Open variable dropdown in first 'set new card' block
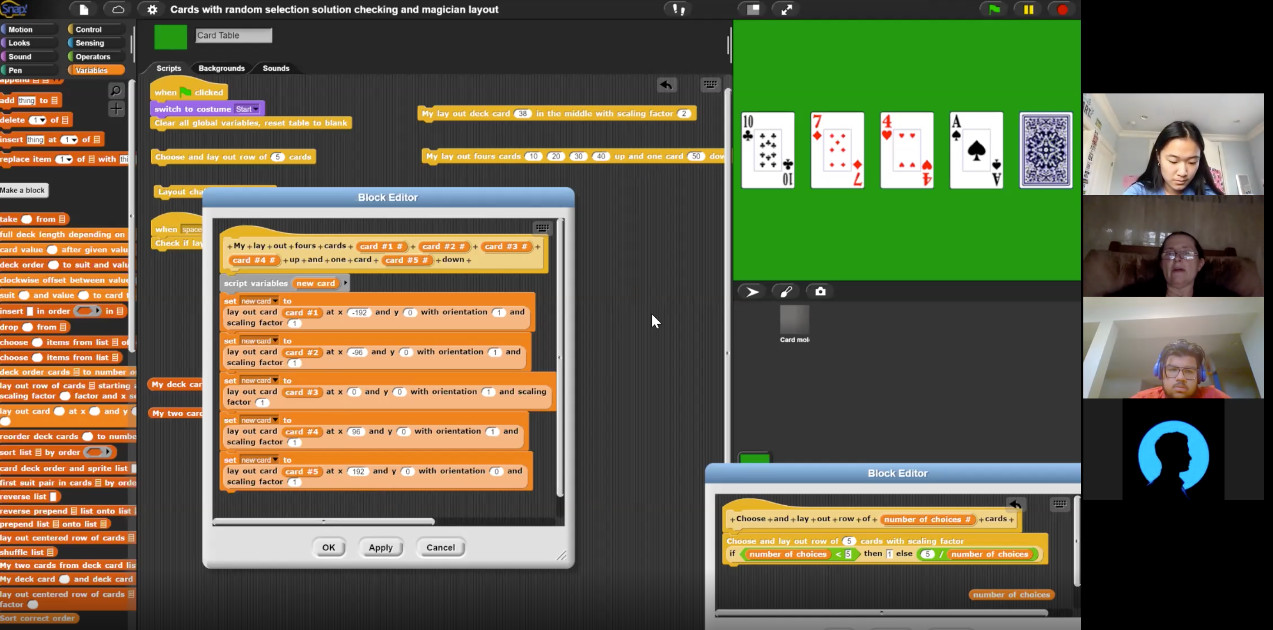 [x=275, y=301]
